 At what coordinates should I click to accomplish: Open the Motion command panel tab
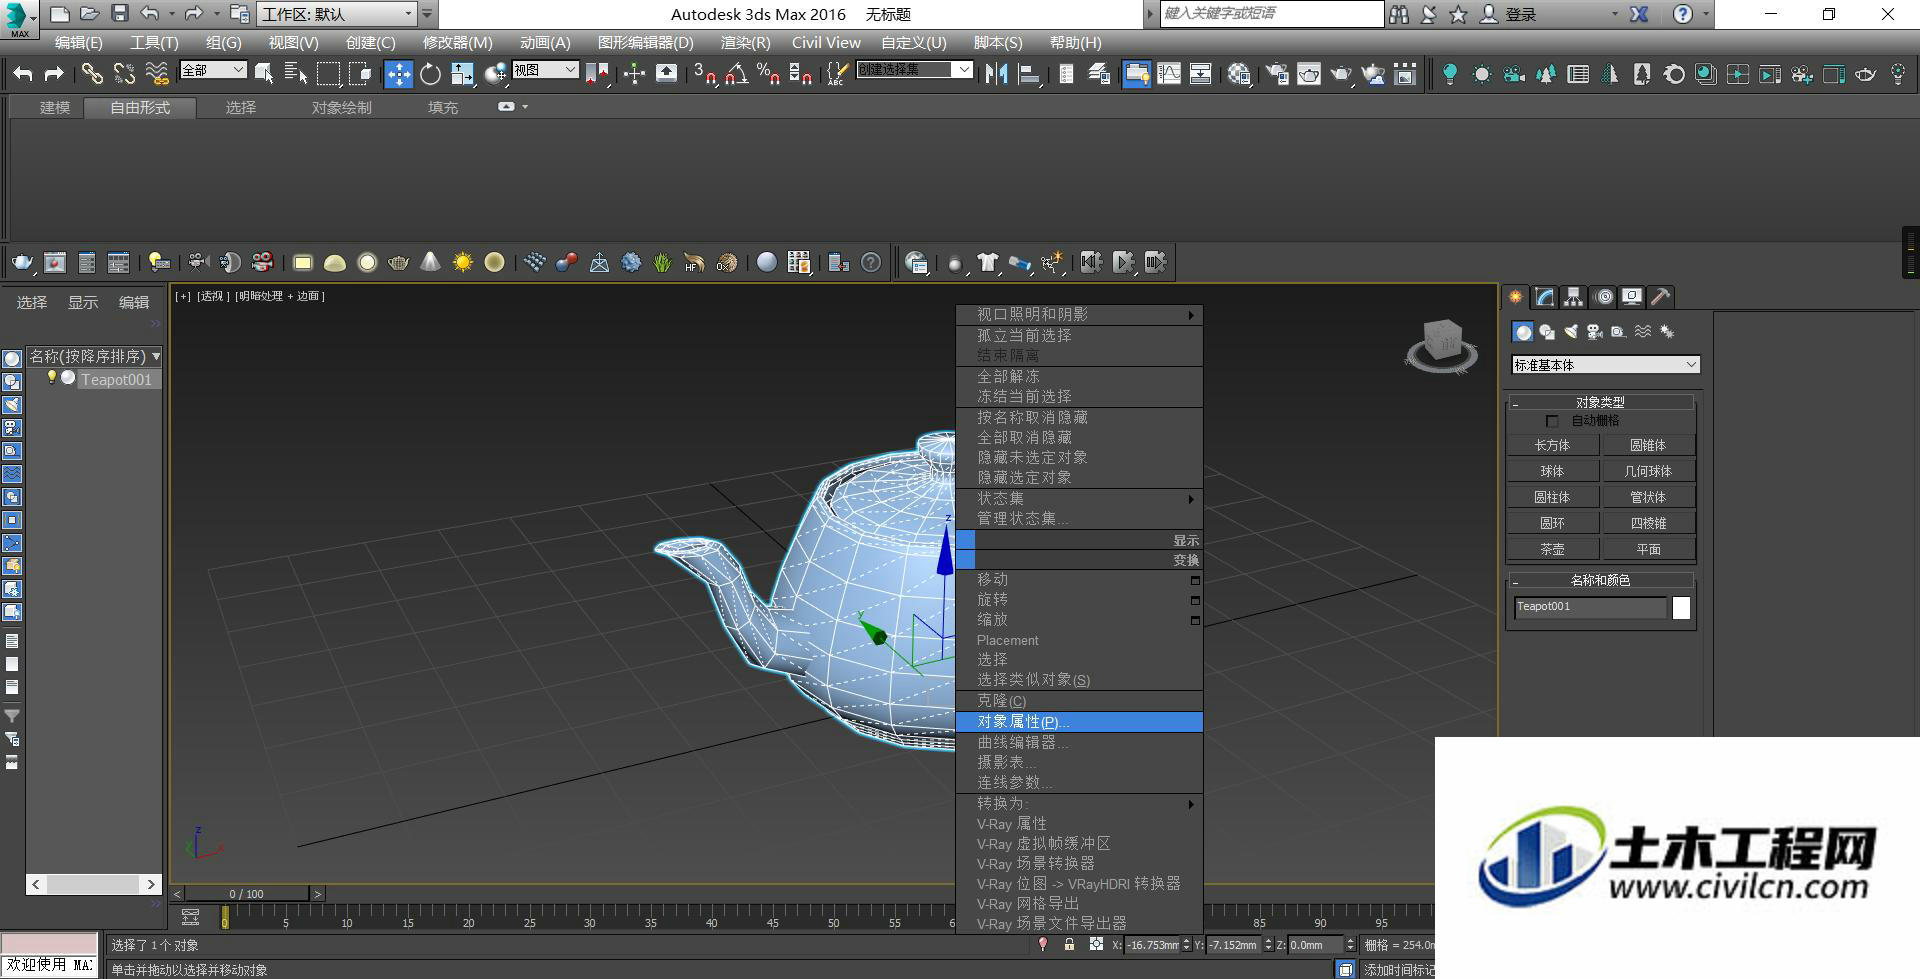1604,297
